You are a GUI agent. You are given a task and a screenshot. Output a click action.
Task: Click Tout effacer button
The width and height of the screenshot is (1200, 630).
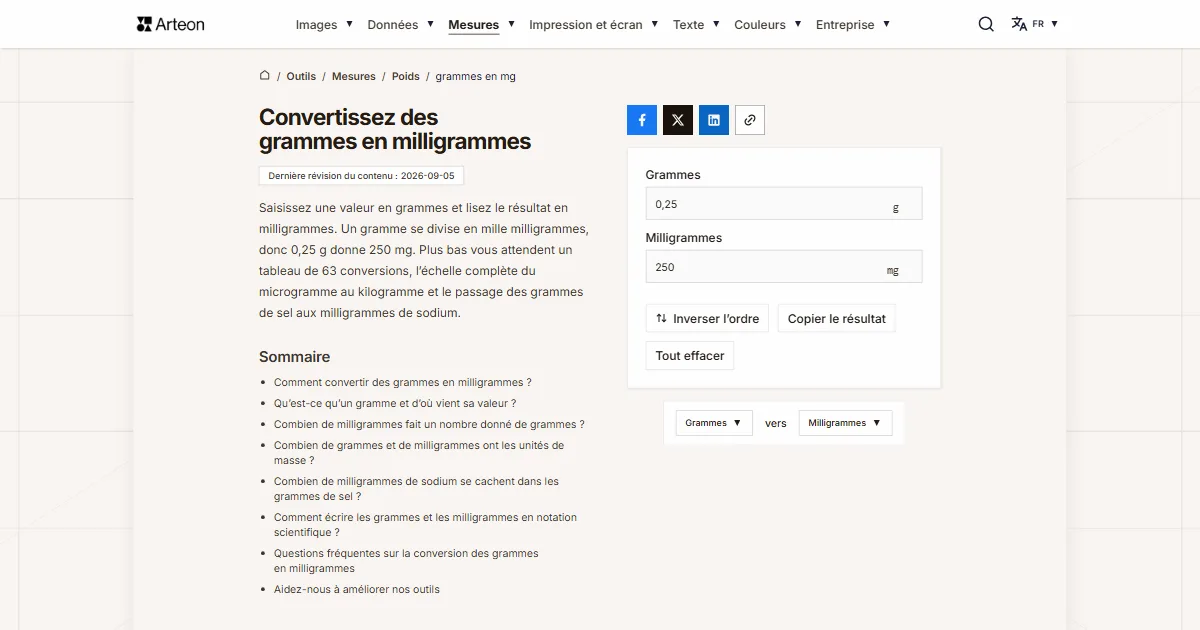[x=690, y=356]
